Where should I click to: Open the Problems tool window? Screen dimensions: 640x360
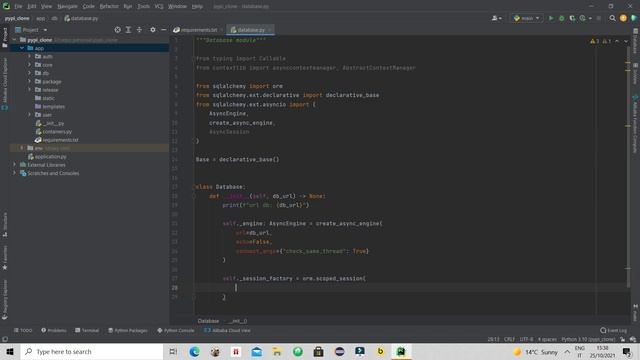coord(53,330)
